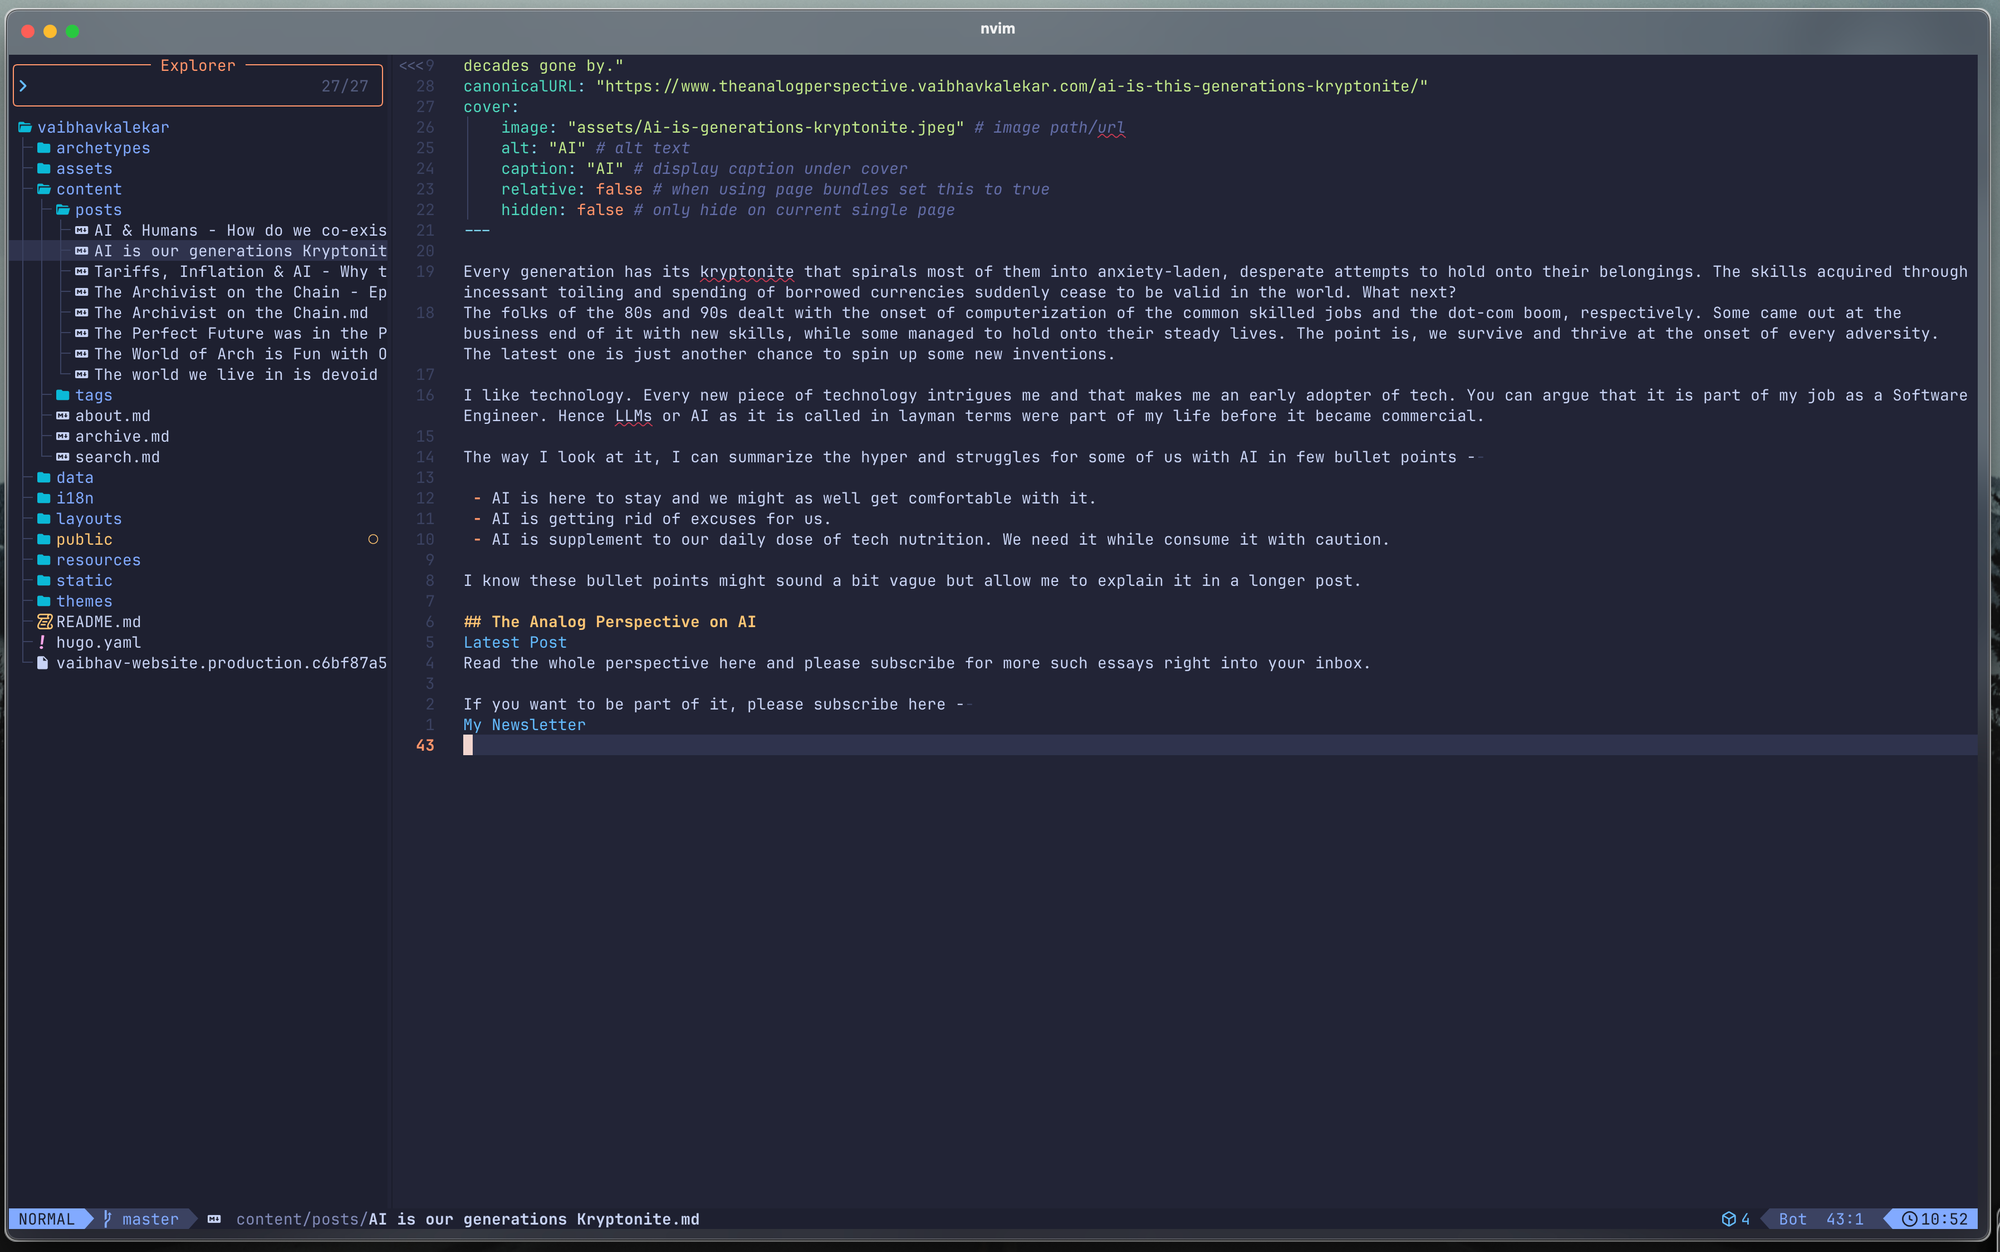Image resolution: width=2000 pixels, height=1252 pixels.
Task: Click the git branch icon beside master
Action: click(x=107, y=1219)
